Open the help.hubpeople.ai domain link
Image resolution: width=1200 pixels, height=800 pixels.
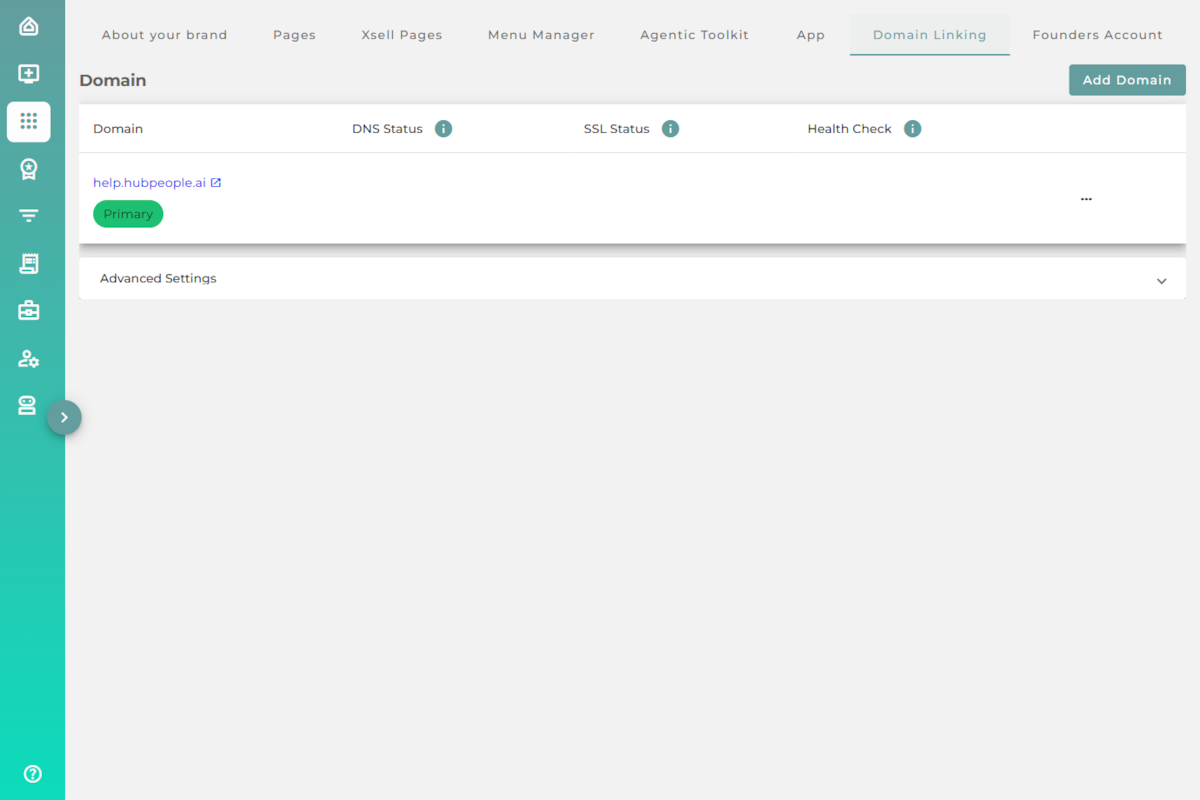149,183
